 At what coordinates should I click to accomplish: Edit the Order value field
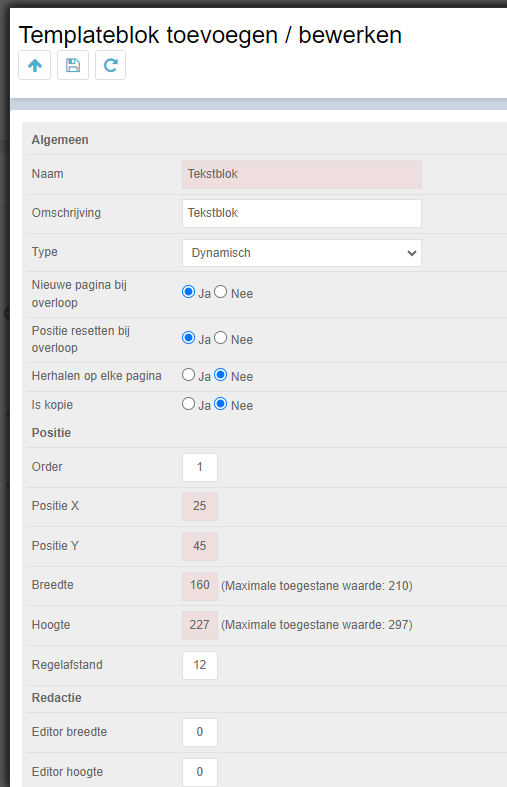pos(200,467)
